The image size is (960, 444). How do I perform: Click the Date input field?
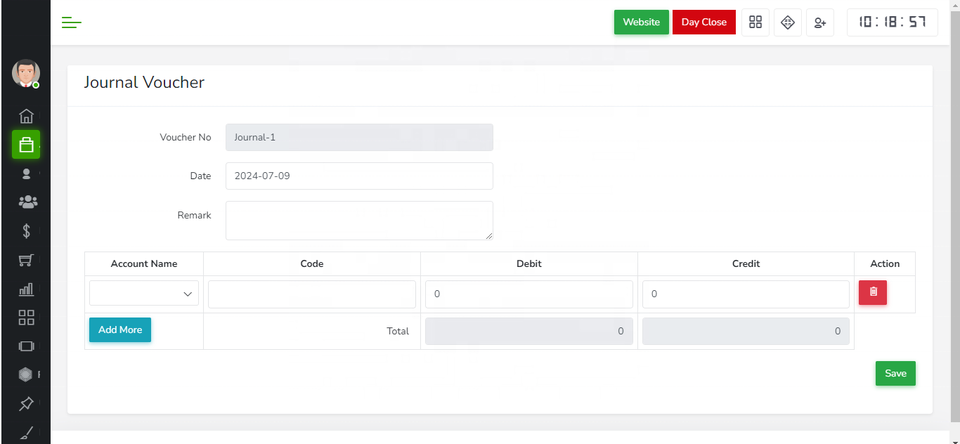click(359, 176)
